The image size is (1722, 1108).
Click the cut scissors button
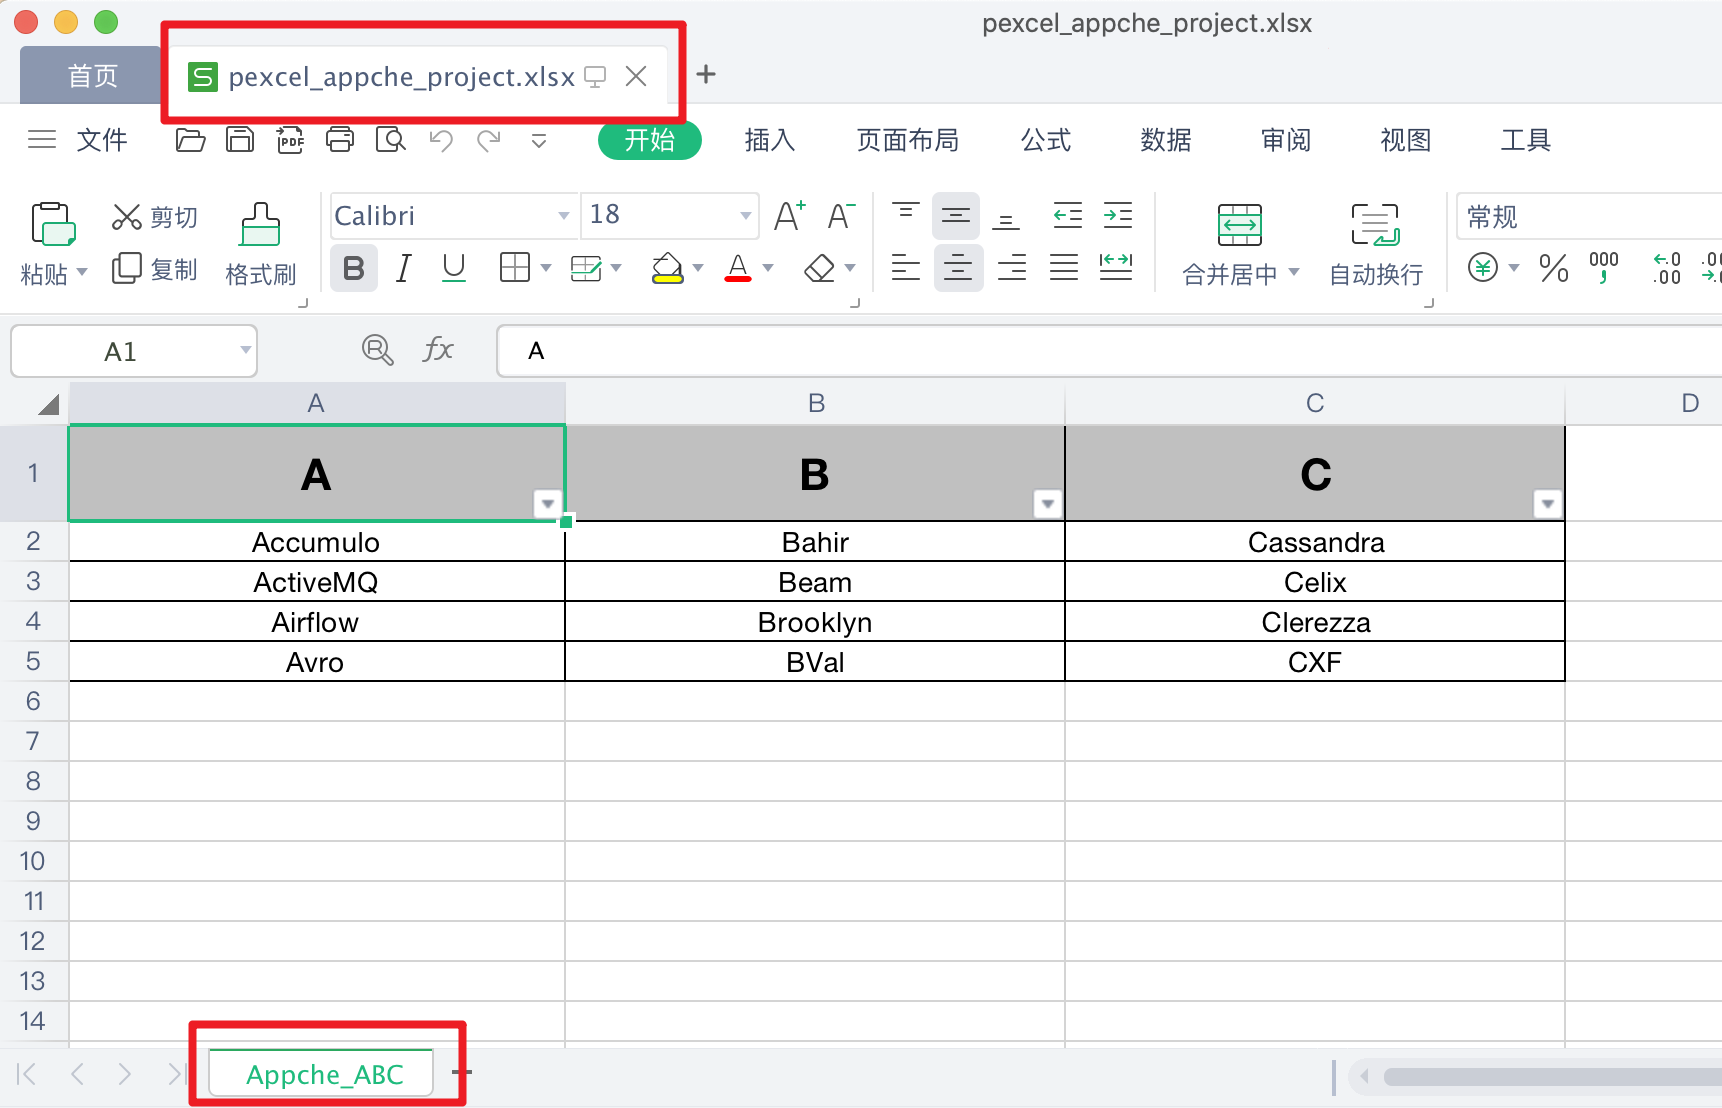coord(155,217)
